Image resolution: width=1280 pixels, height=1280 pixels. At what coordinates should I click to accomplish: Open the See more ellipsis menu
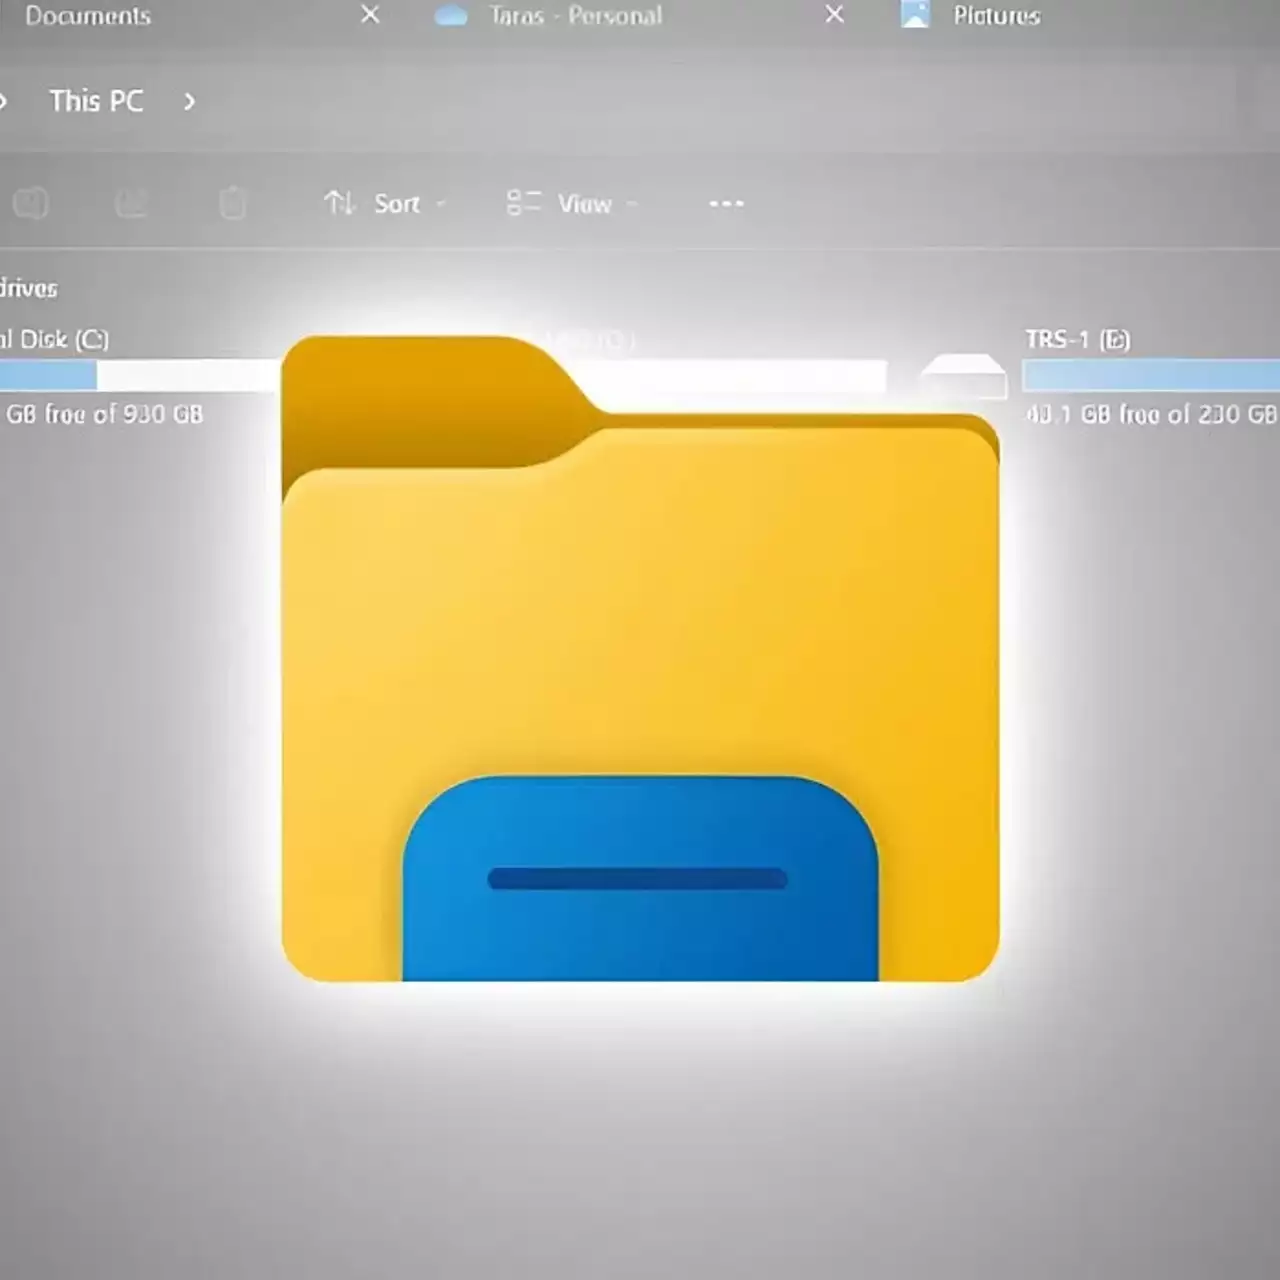click(726, 204)
